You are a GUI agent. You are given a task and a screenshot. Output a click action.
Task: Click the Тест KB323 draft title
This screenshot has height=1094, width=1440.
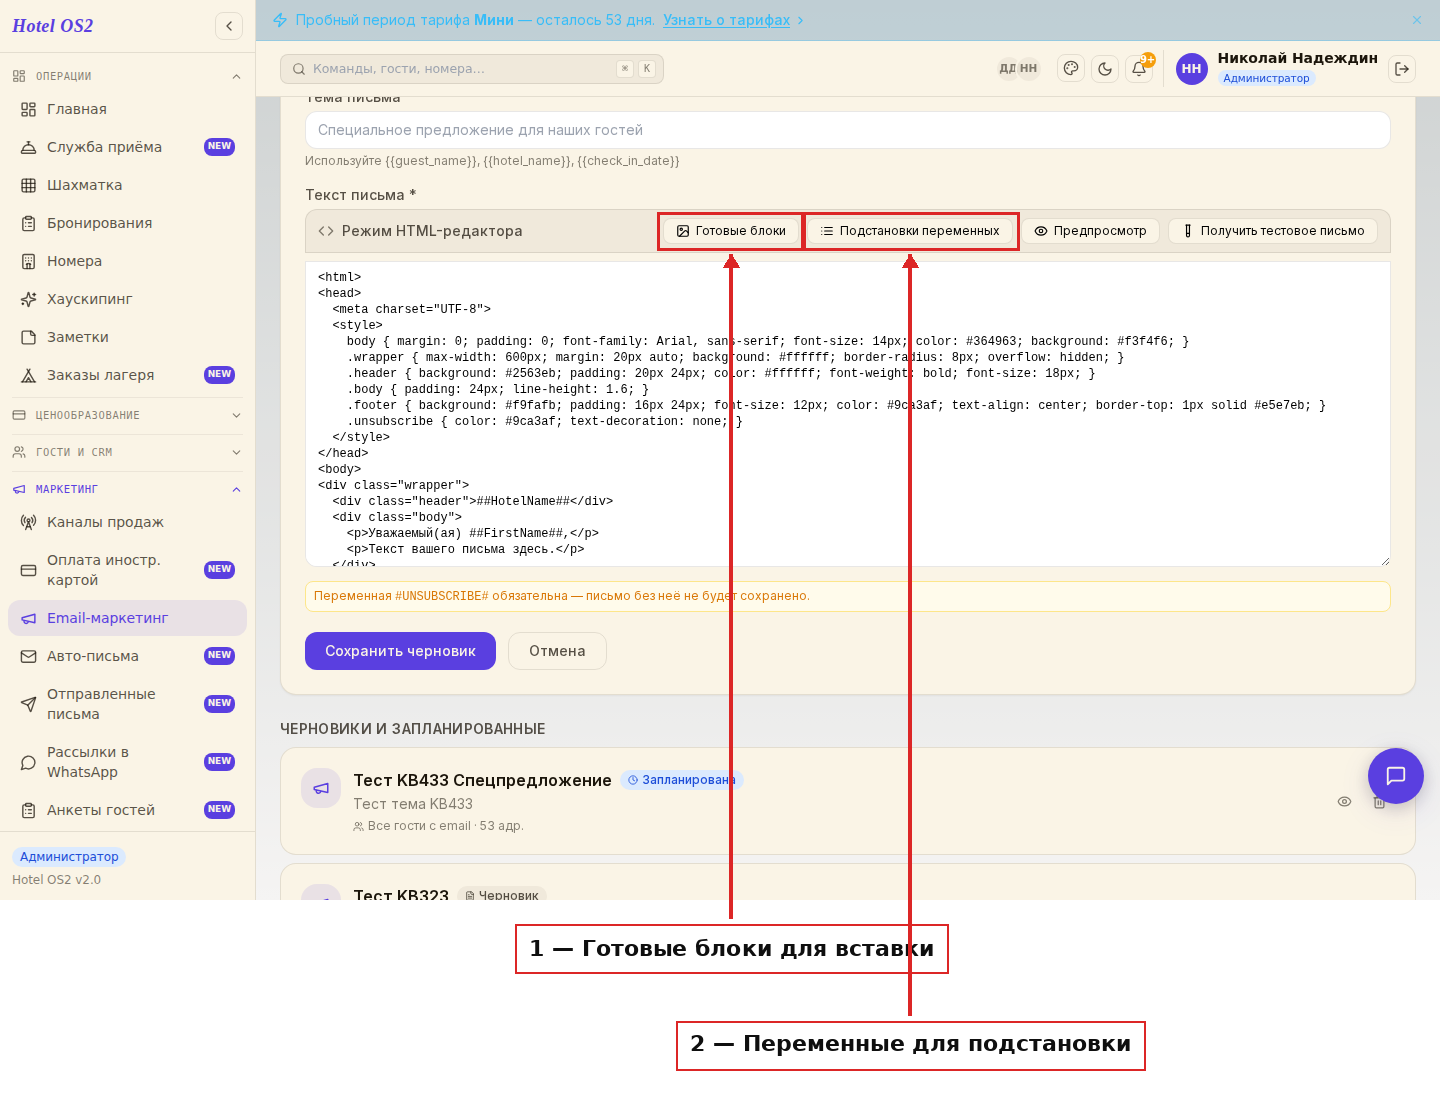(401, 895)
